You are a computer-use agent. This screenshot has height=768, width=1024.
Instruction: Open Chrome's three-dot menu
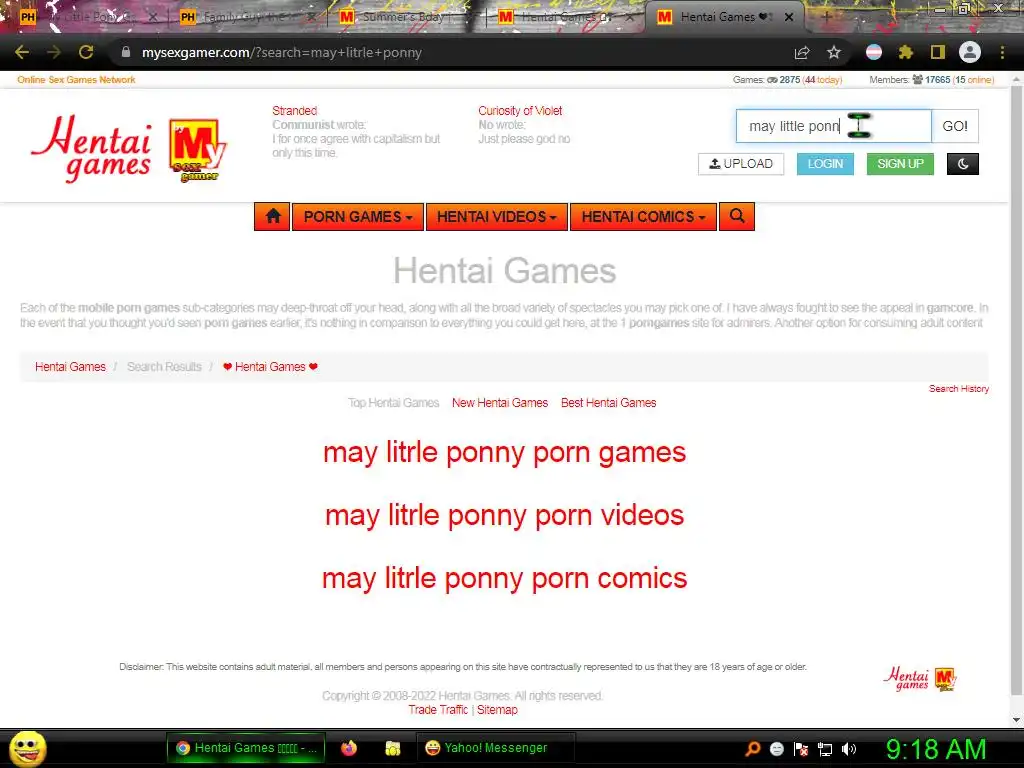1002,52
